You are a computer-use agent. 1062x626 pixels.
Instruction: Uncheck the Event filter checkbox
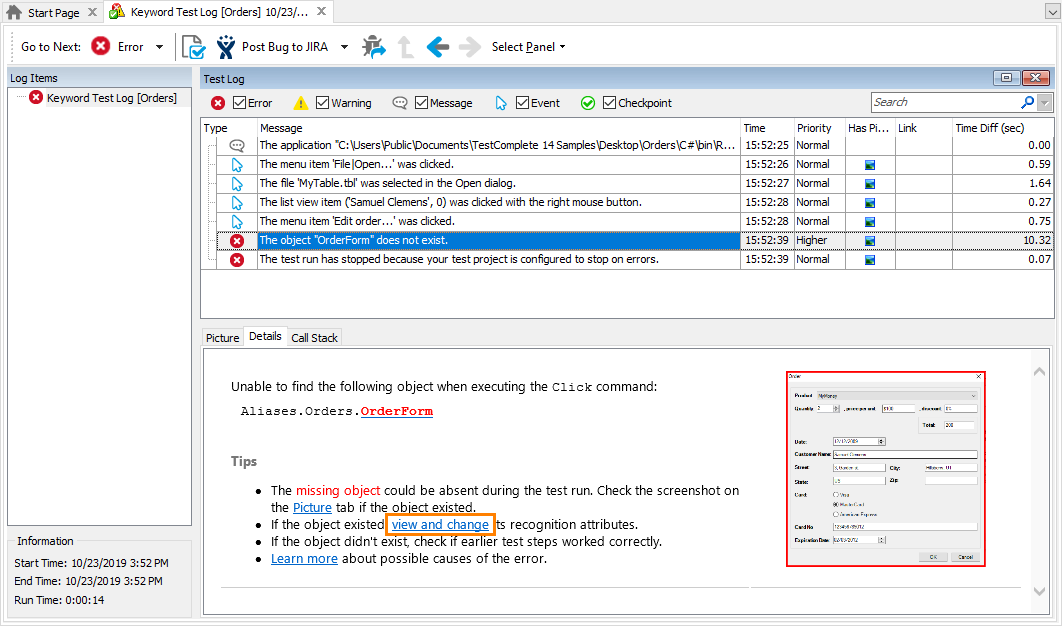(x=522, y=102)
